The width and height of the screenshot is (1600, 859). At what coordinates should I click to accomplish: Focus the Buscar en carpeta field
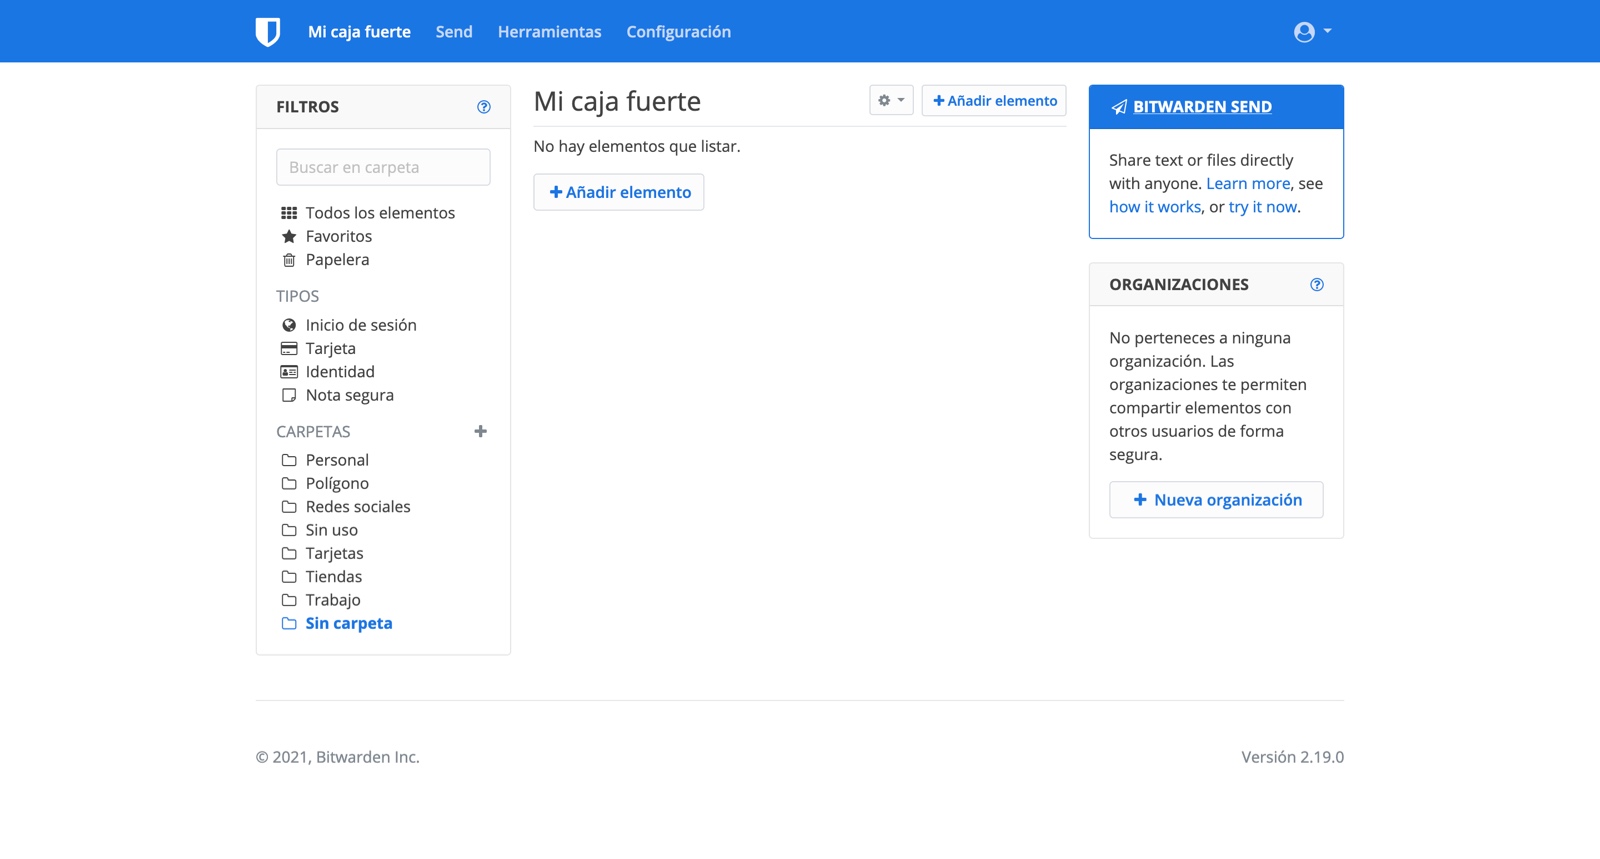click(383, 167)
